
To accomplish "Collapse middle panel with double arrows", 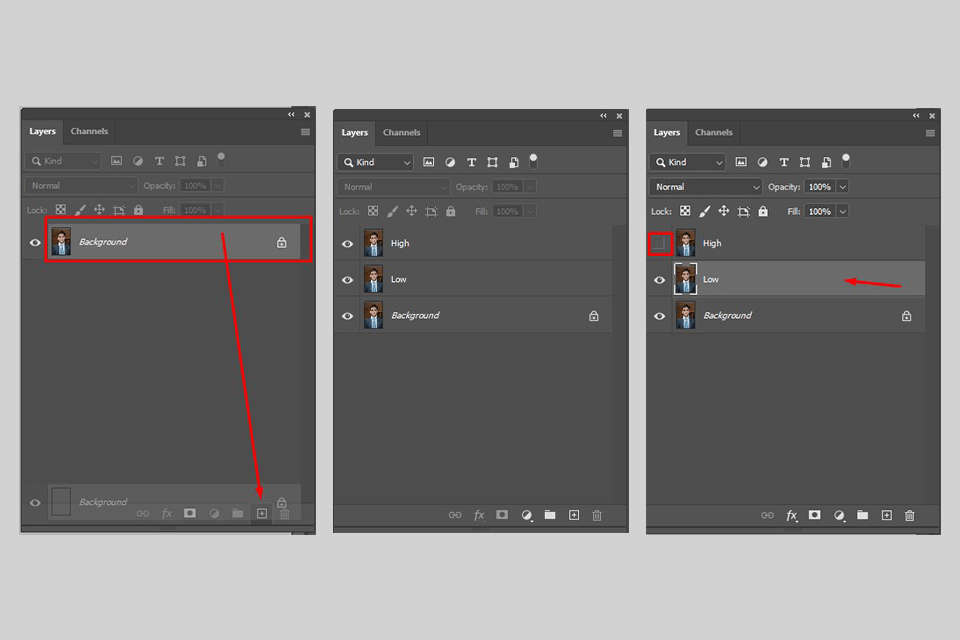I will click(x=604, y=116).
